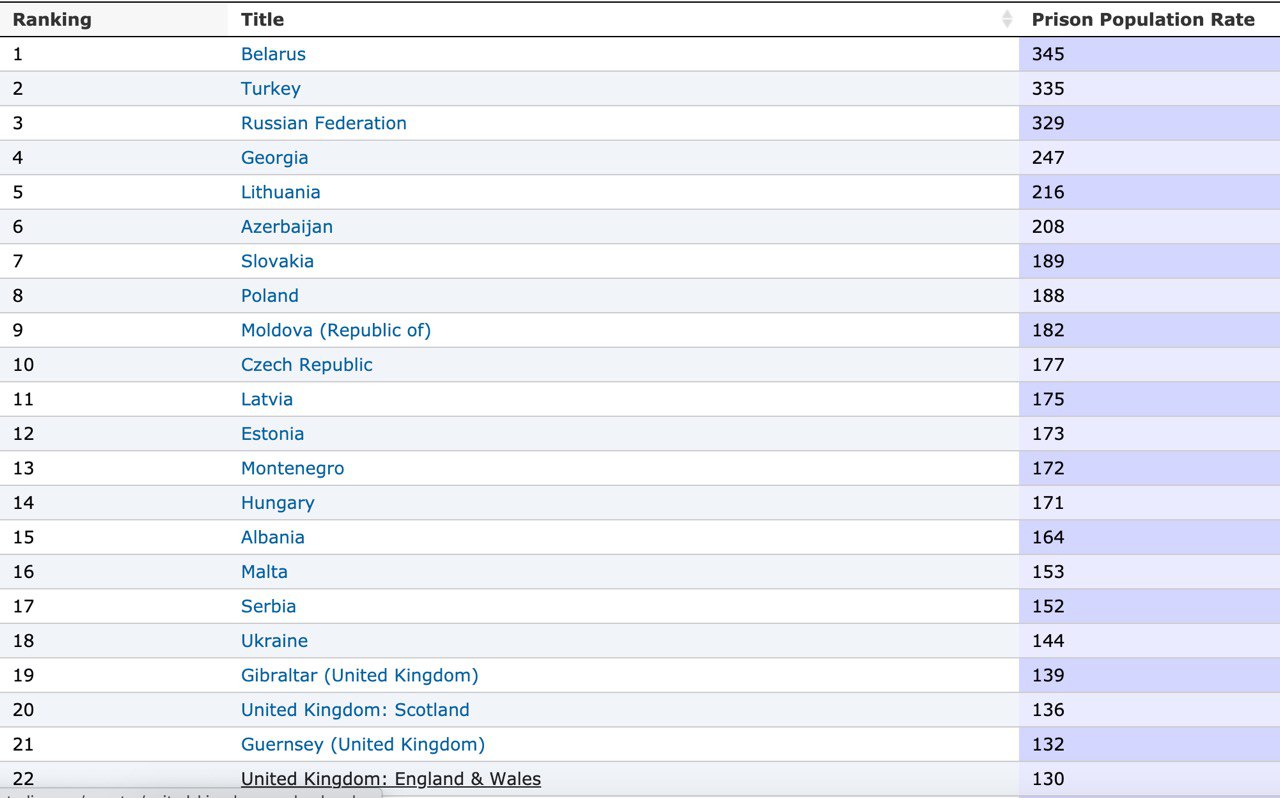Viewport: 1280px width, 798px height.
Task: Open United Kingdom: England & Wales link
Action: coord(390,779)
